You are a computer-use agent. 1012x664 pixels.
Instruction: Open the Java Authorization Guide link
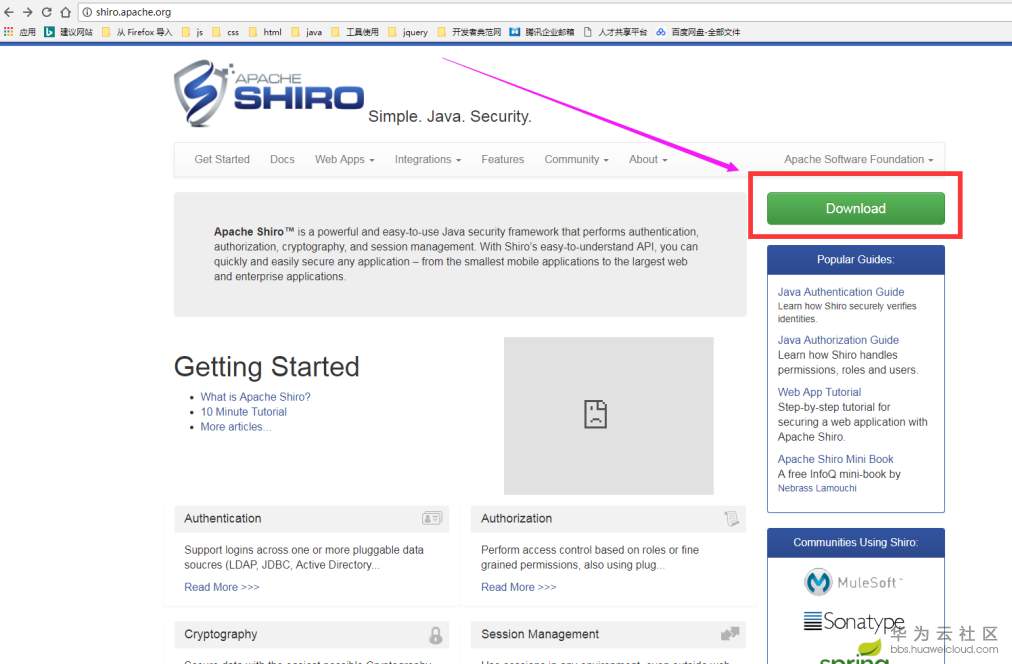[x=838, y=339]
